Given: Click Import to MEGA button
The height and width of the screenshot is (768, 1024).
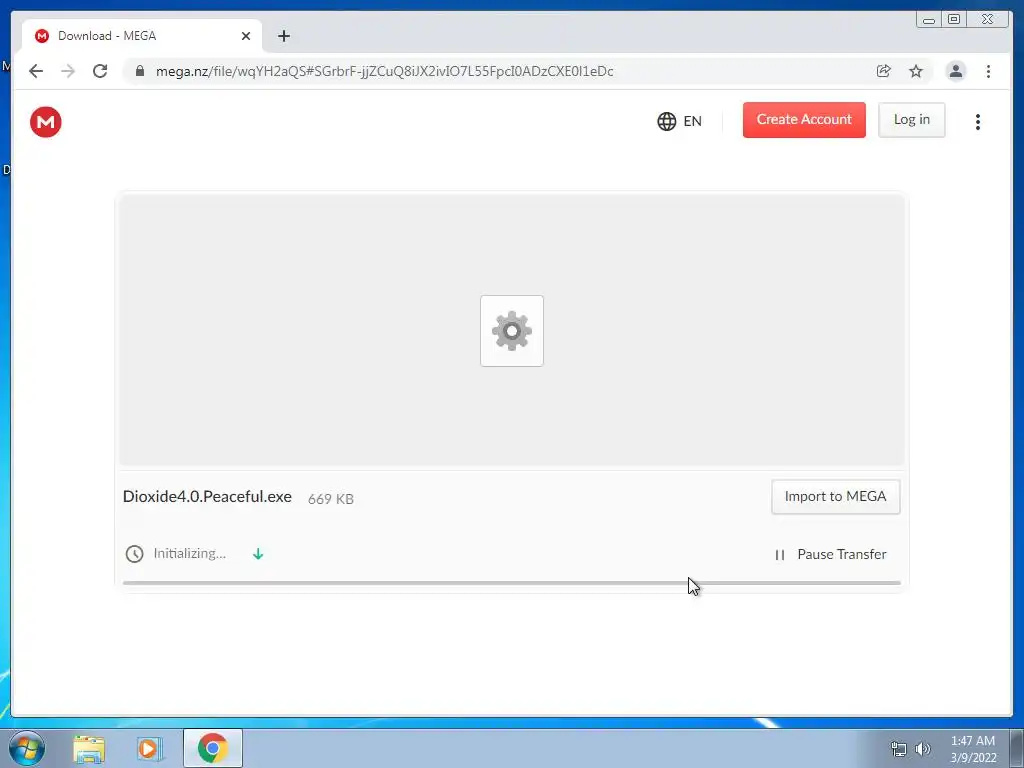Looking at the screenshot, I should (835, 497).
